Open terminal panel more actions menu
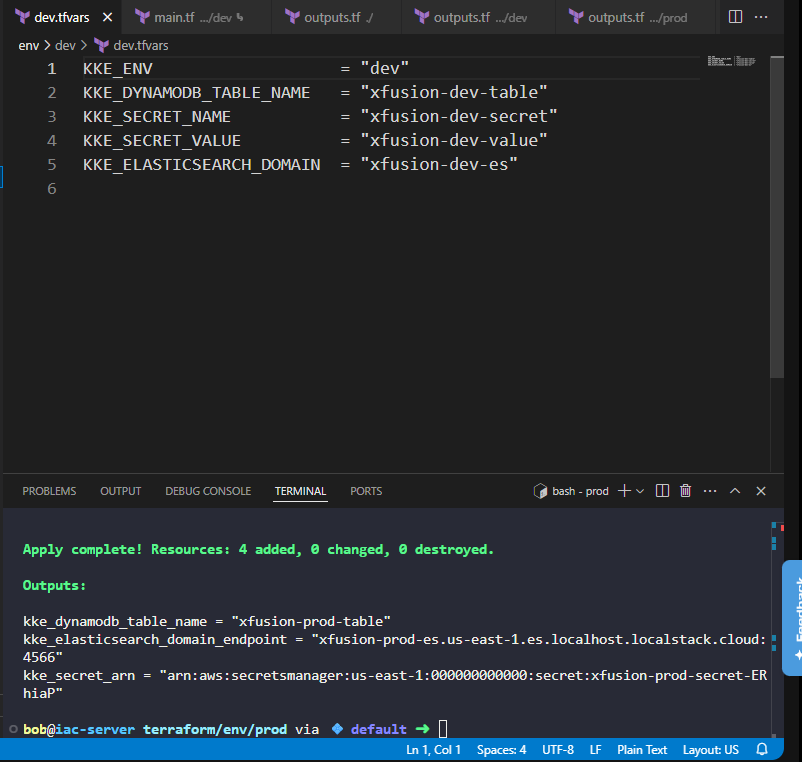The image size is (802, 762). [710, 491]
